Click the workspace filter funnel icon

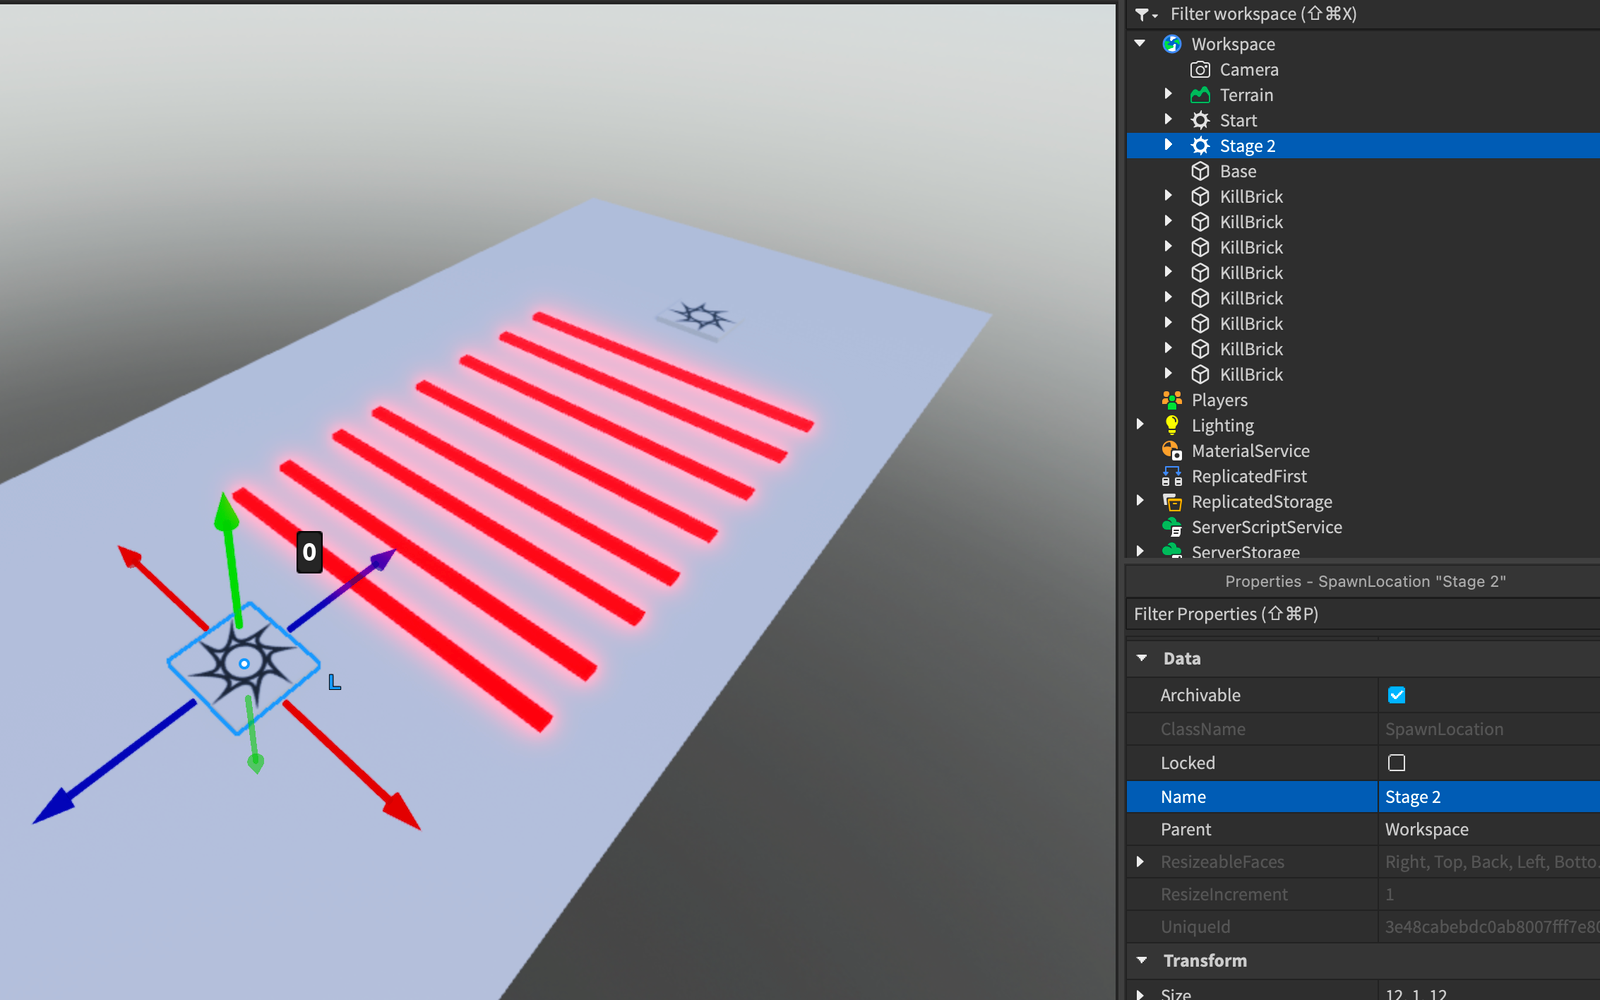click(1146, 14)
